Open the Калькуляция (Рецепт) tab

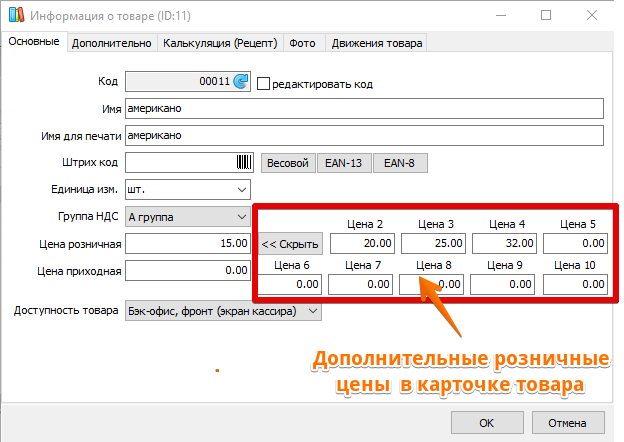point(220,43)
